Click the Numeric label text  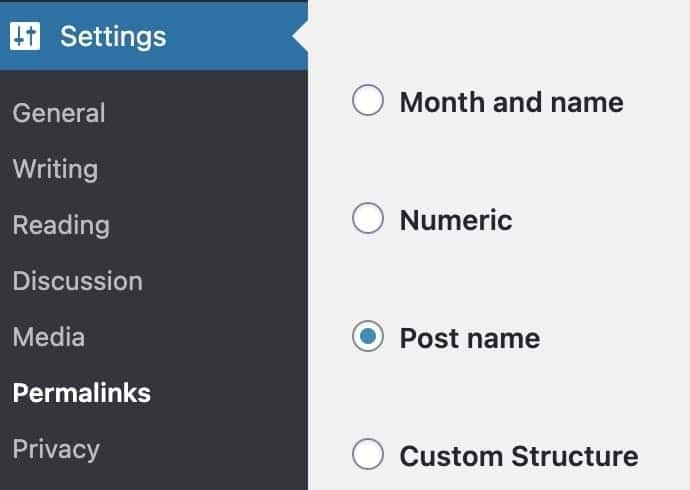456,220
